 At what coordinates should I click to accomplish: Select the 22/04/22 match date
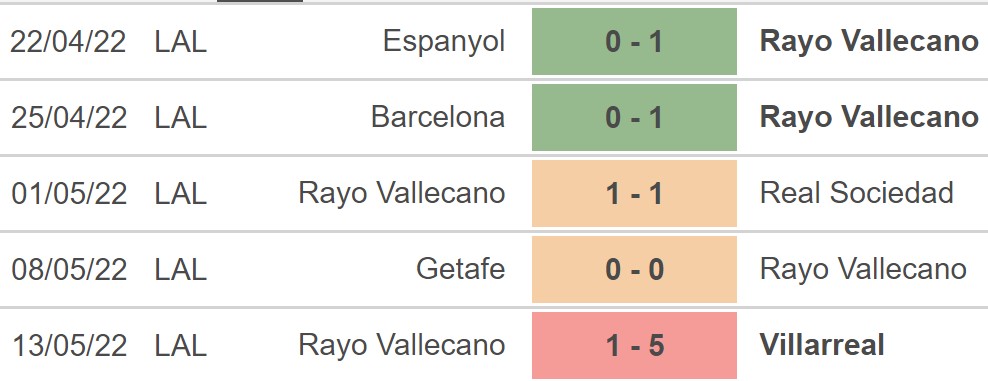click(69, 42)
